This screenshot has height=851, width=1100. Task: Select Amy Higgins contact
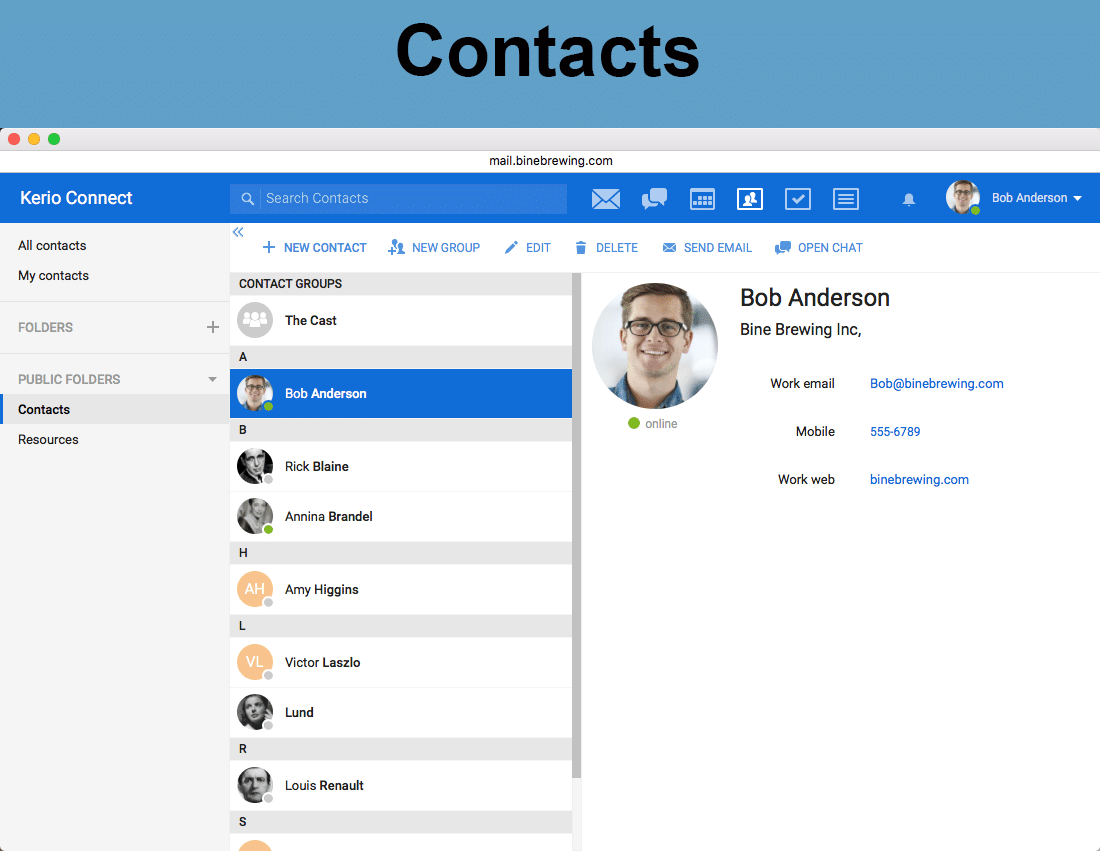pyautogui.click(x=401, y=589)
